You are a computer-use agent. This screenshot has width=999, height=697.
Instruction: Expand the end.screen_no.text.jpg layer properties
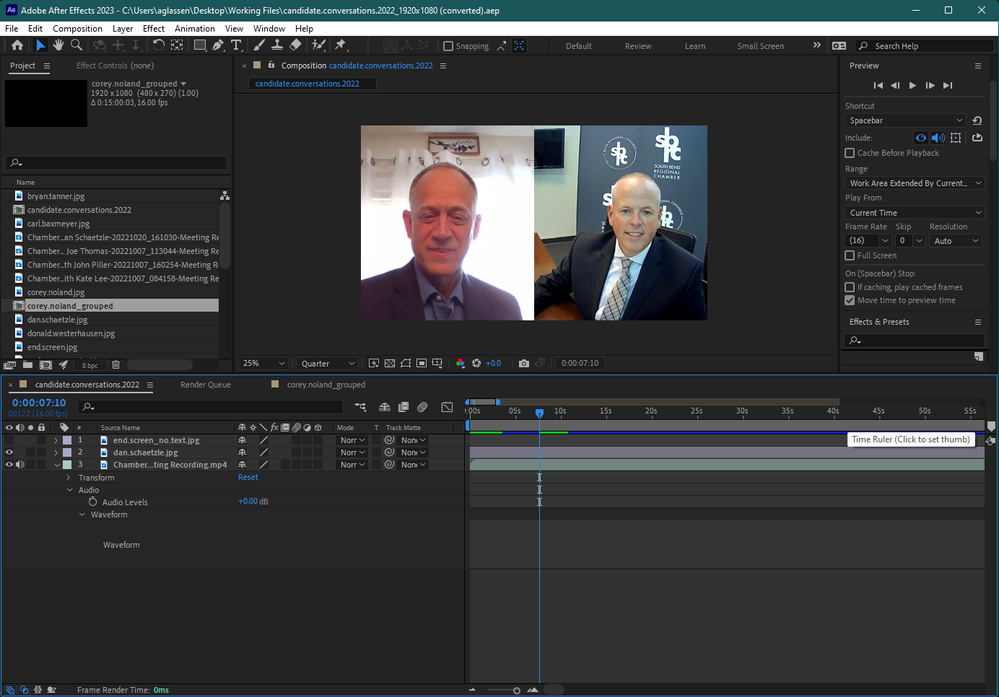pos(56,440)
